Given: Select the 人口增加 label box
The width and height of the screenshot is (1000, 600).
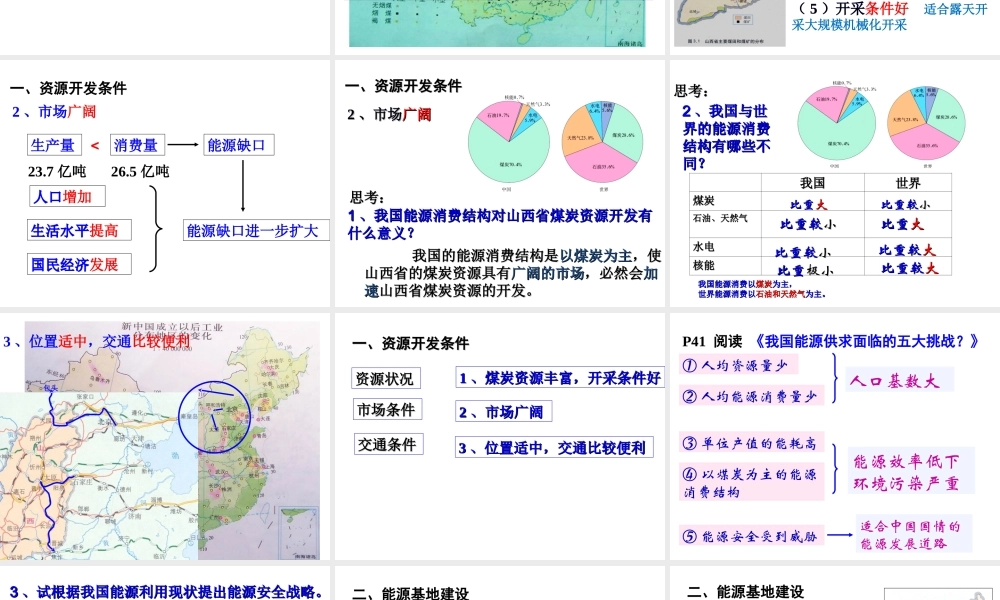Looking at the screenshot, I should (62, 197).
